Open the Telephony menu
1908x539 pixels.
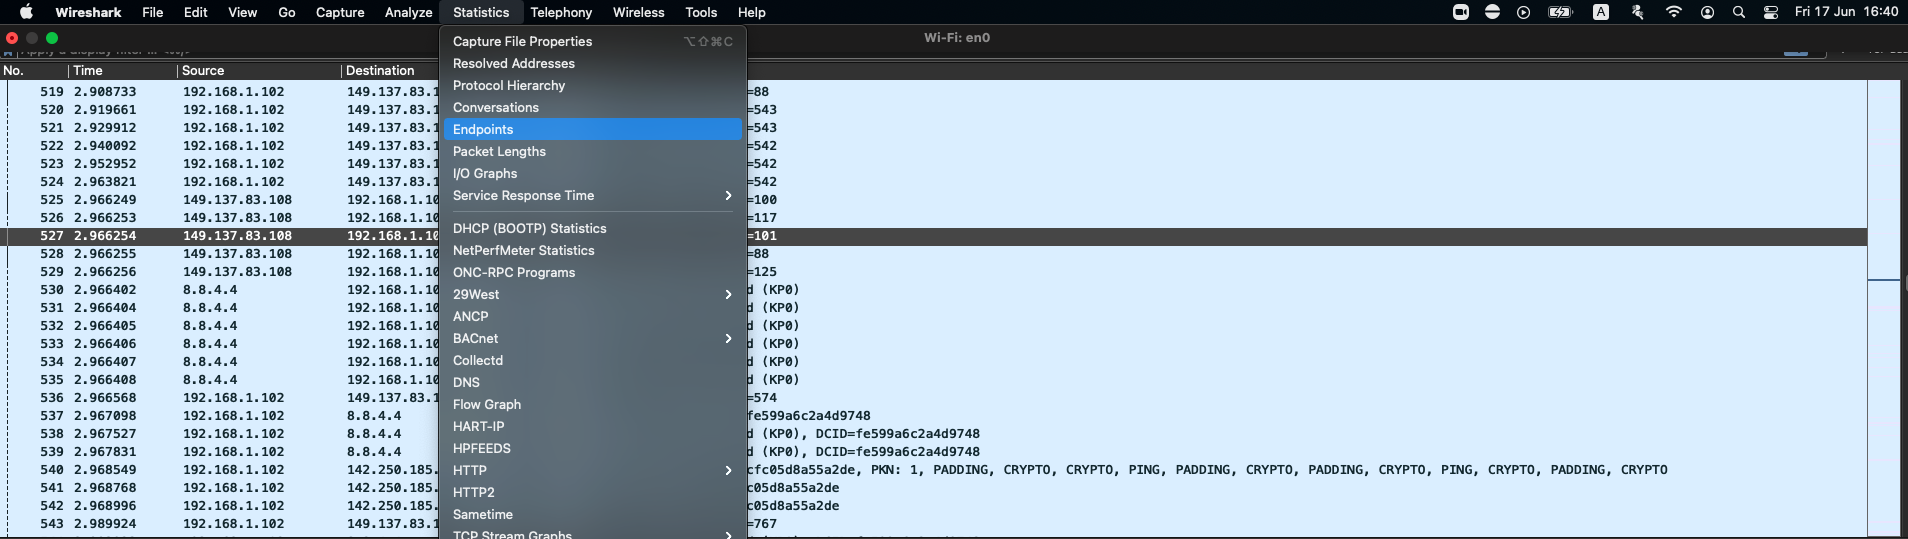click(561, 12)
